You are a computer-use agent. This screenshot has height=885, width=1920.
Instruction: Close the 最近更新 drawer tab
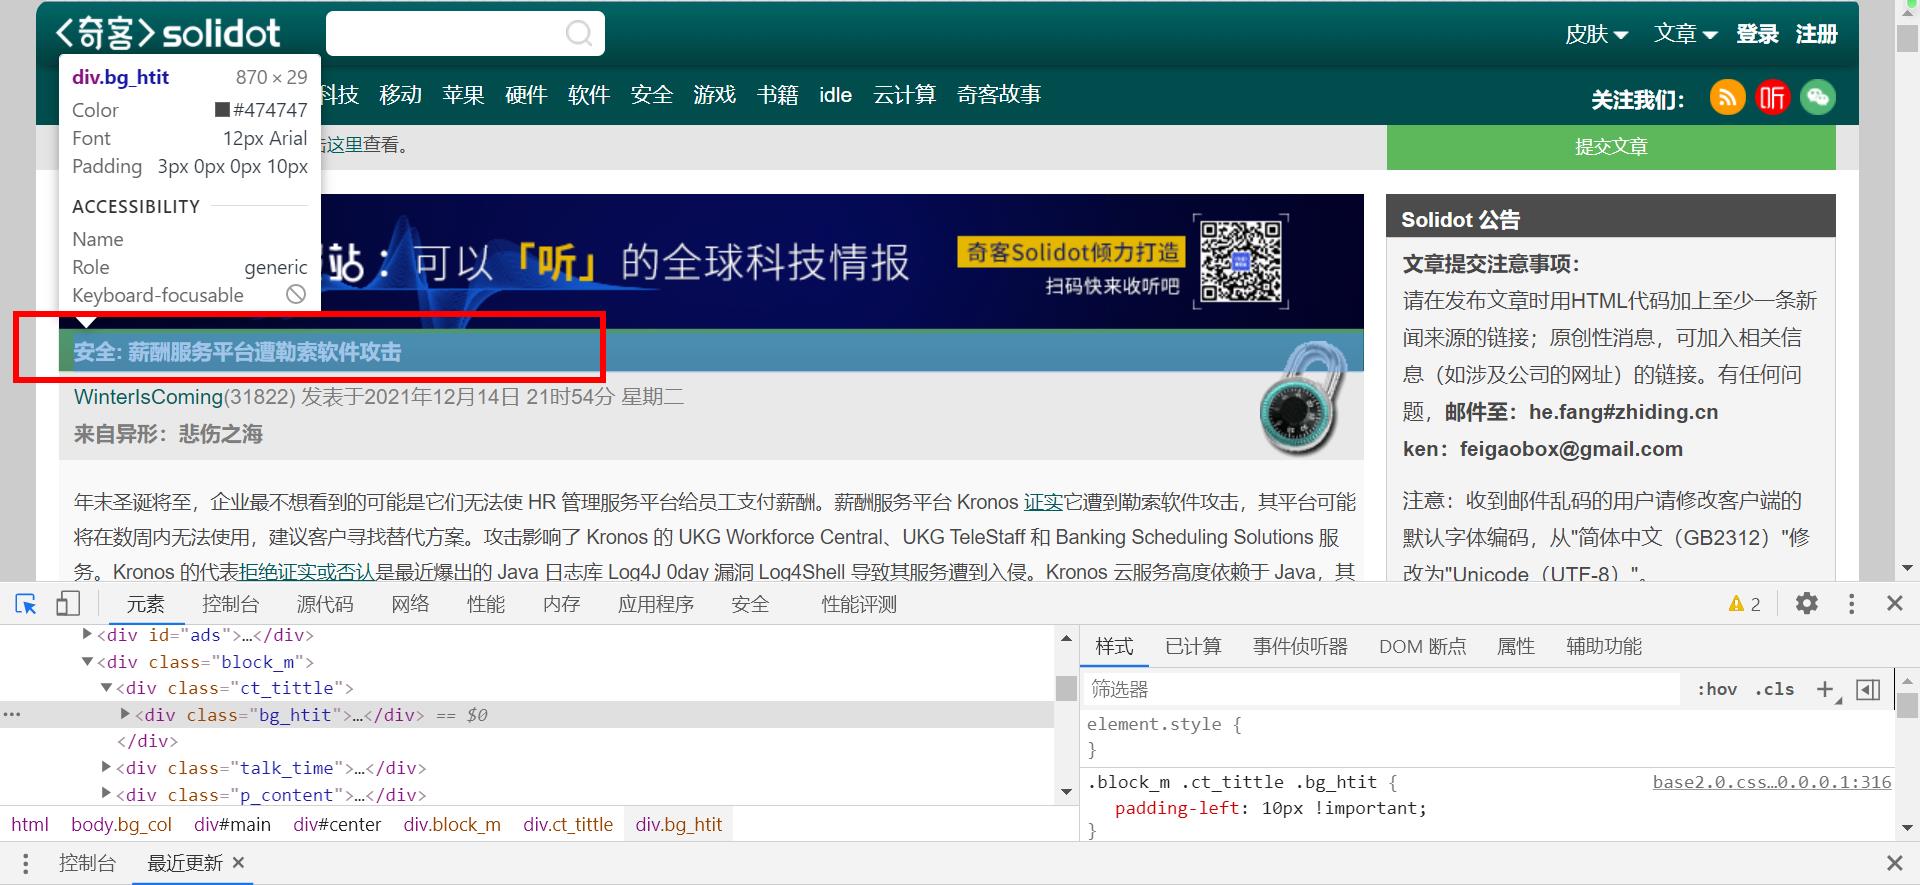pyautogui.click(x=238, y=862)
